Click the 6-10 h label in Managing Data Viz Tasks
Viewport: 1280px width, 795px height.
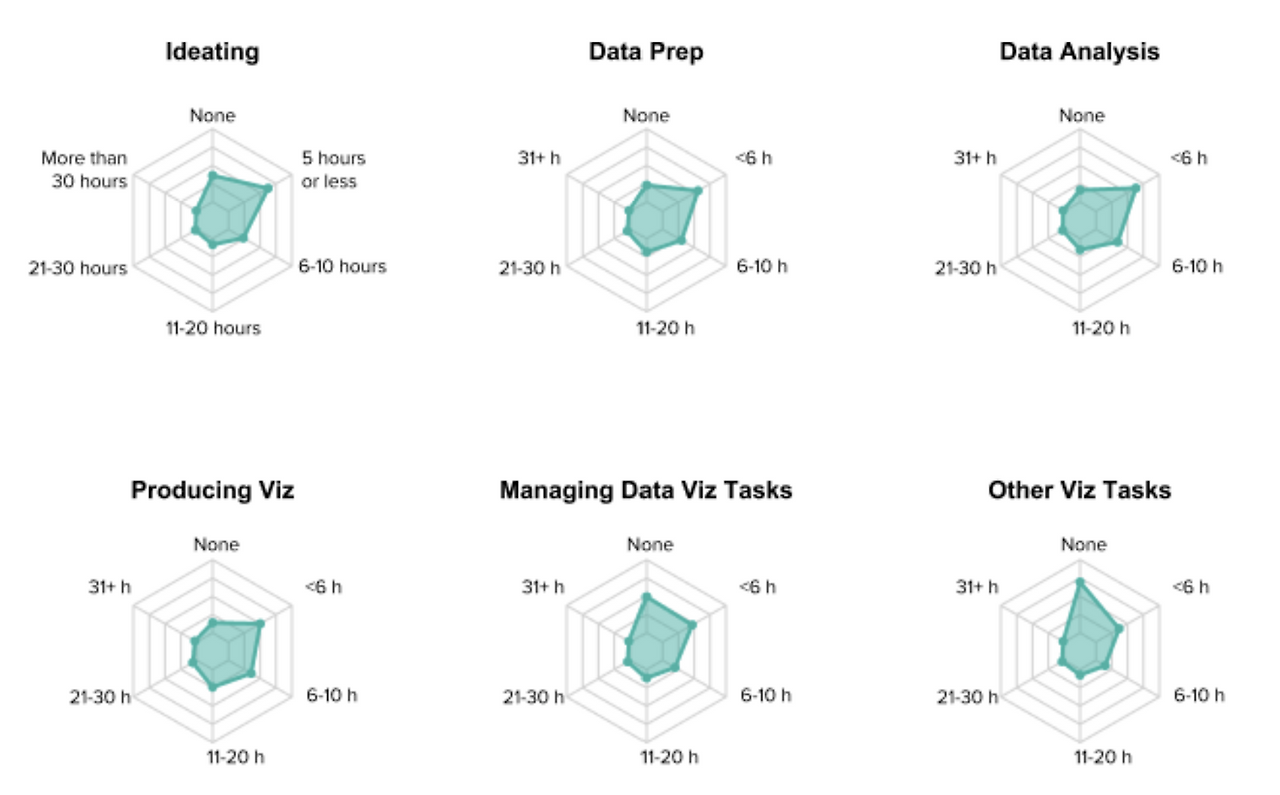[x=766, y=695]
